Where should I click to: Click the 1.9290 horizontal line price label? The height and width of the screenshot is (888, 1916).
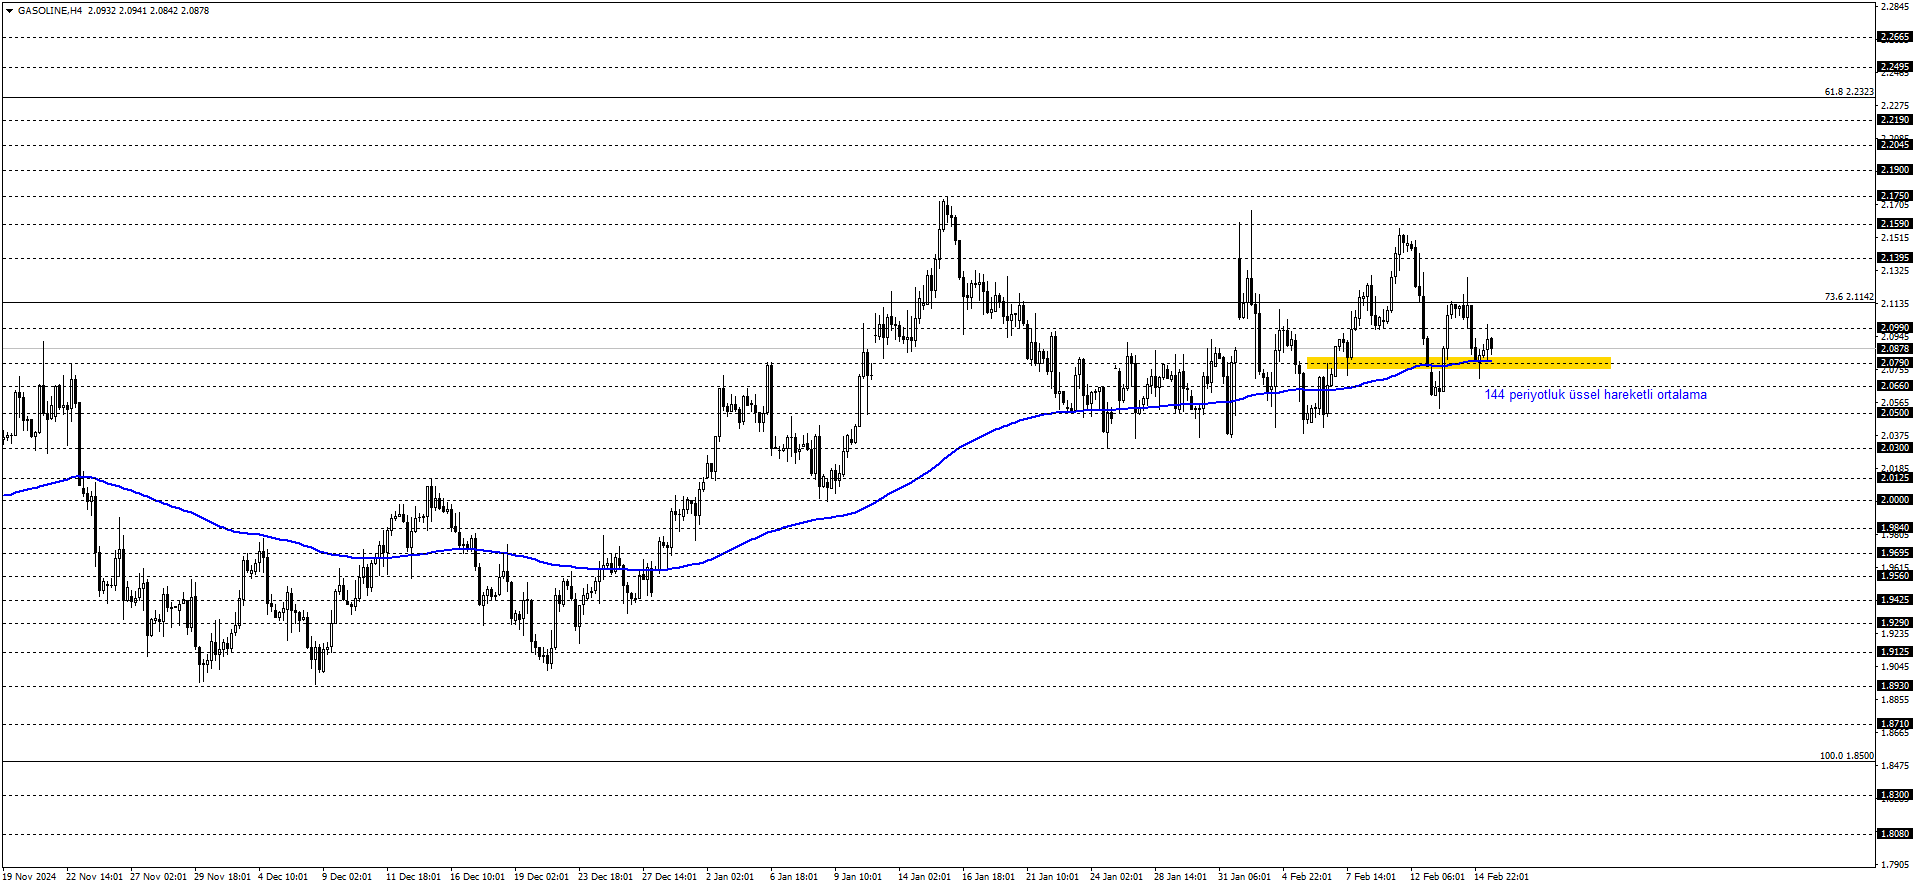coord(1895,623)
